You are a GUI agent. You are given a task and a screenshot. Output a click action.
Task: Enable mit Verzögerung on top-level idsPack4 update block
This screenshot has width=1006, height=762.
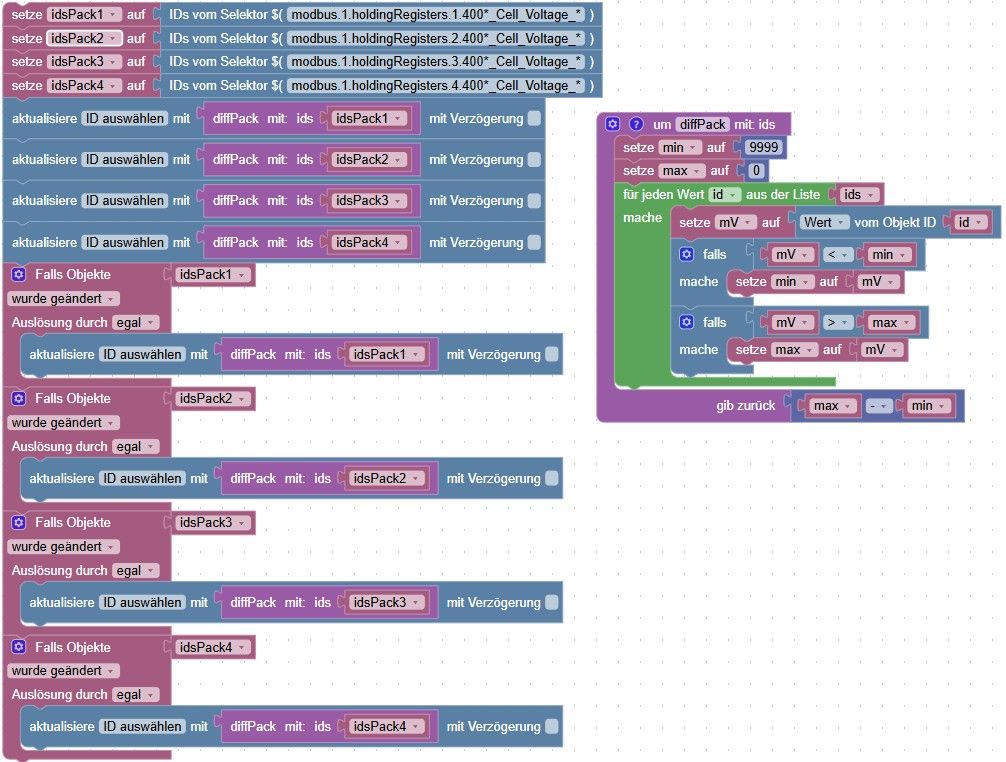click(x=534, y=242)
